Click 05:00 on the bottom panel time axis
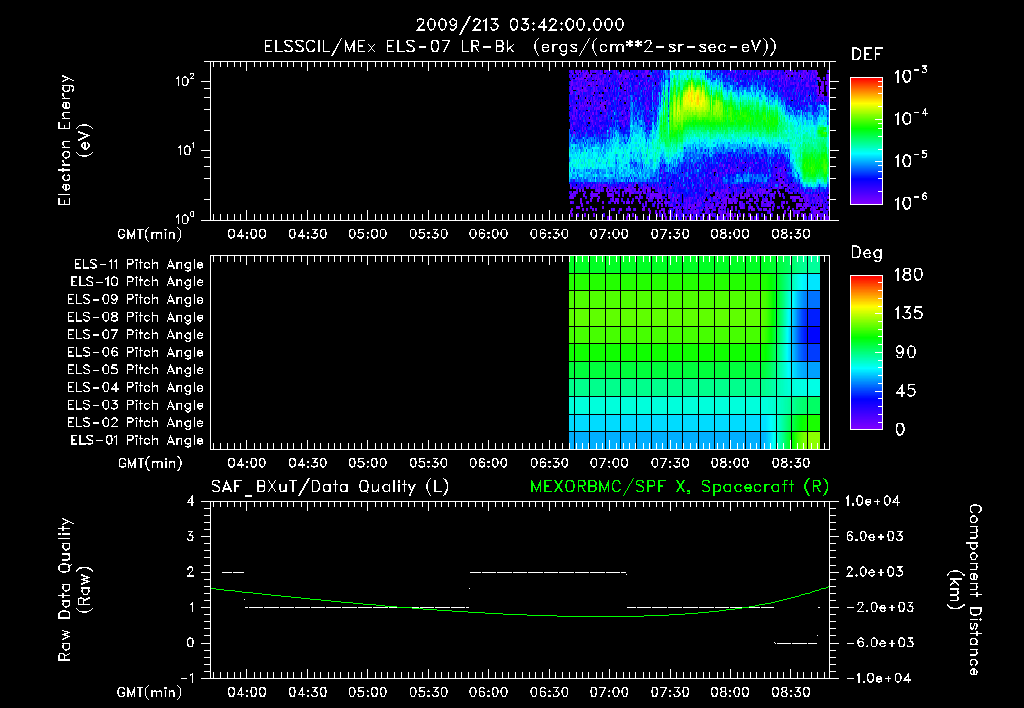The image size is (1024, 708). (x=367, y=692)
